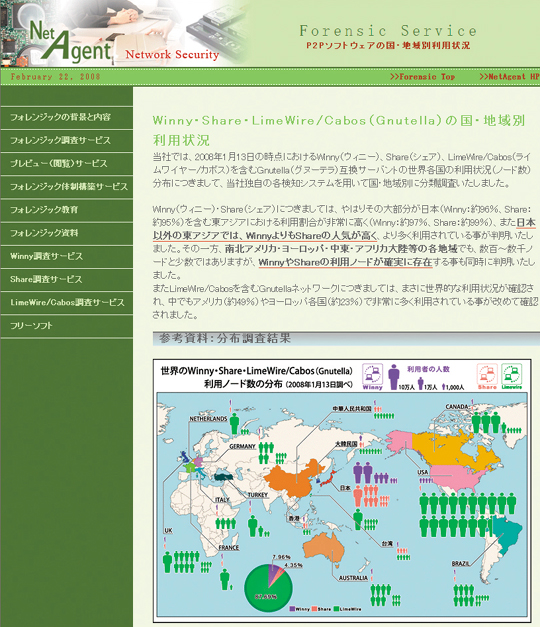Click the 香港 label on map
Image resolution: width=540 pixels, height=627 pixels.
click(x=294, y=518)
